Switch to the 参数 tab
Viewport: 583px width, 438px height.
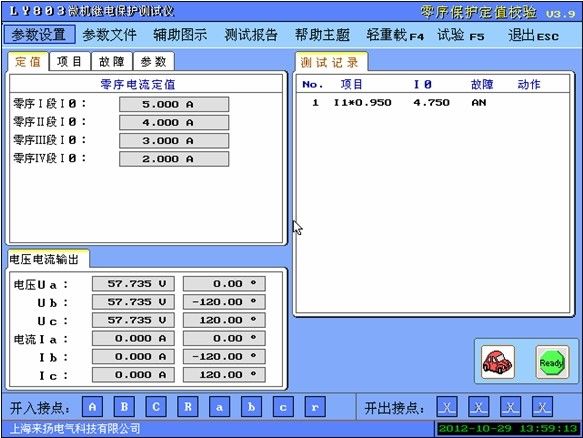pos(154,61)
